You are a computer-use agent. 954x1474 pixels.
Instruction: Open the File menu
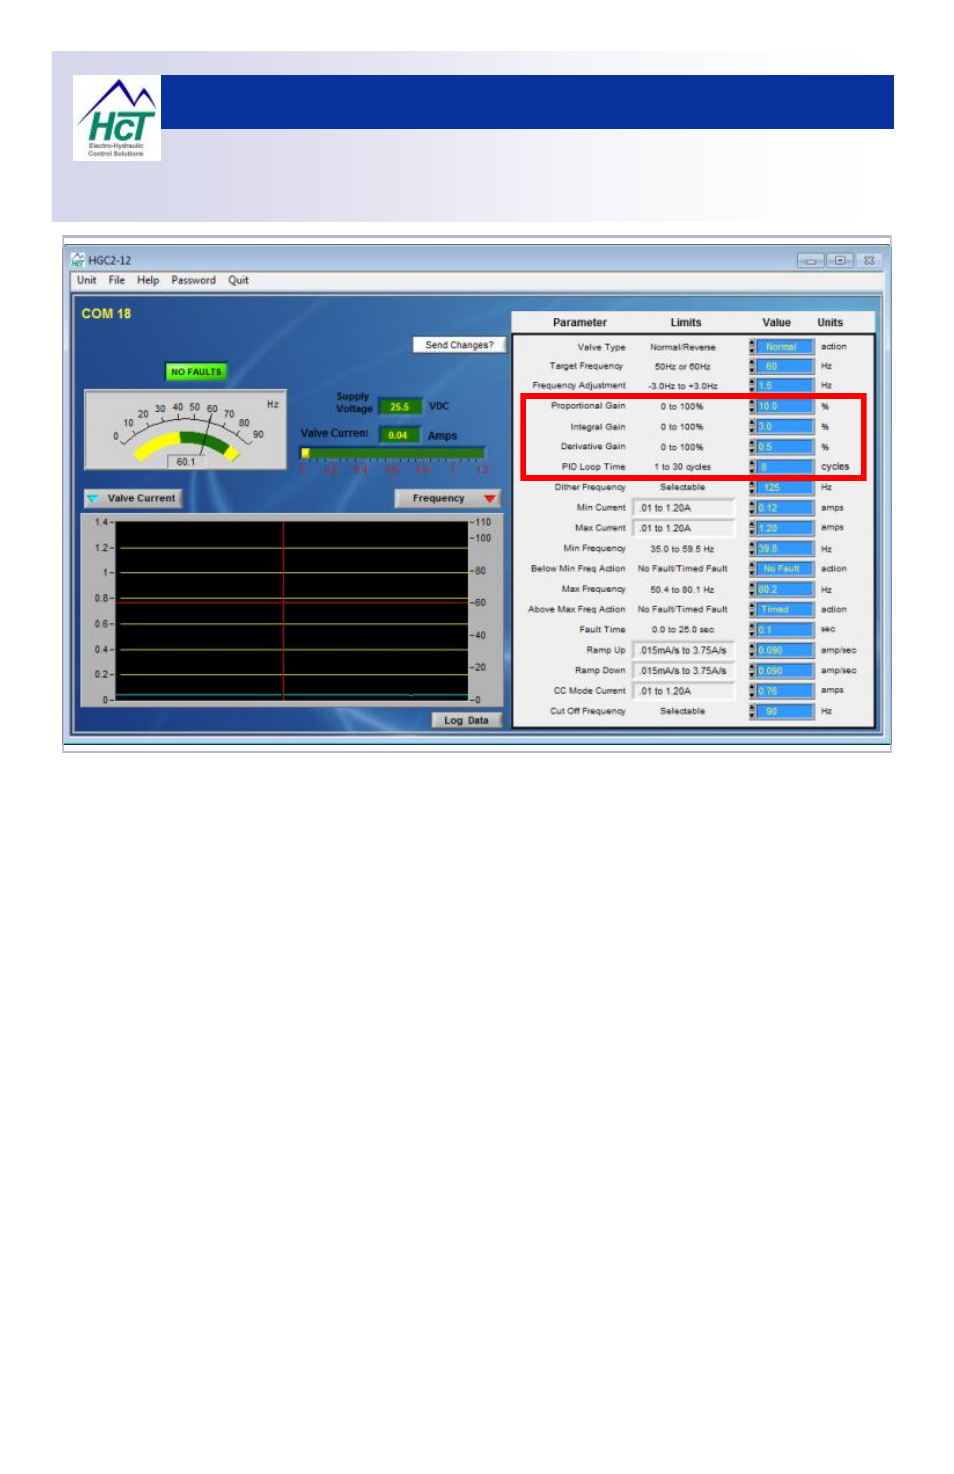[117, 281]
